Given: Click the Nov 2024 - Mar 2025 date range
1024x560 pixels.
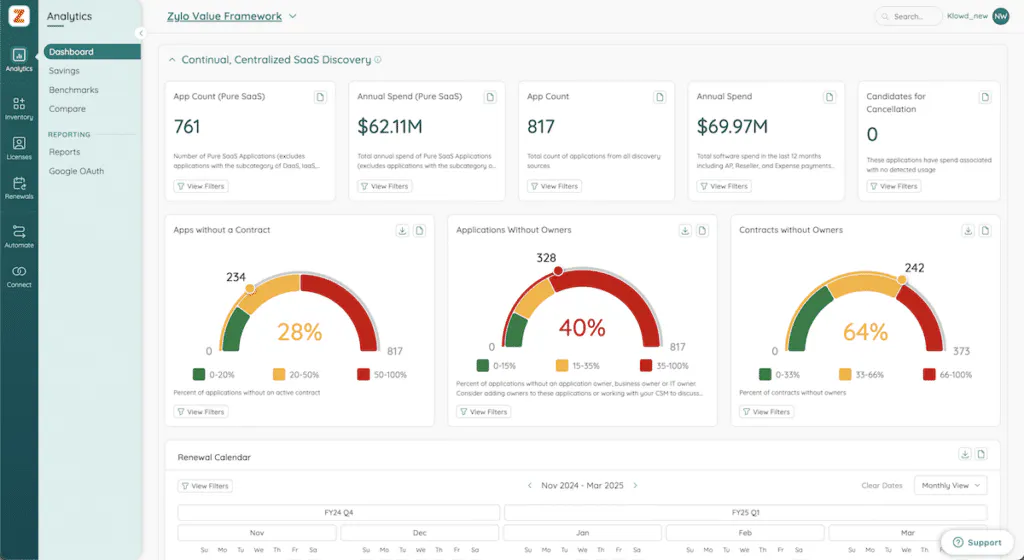Looking at the screenshot, I should coord(583,486).
